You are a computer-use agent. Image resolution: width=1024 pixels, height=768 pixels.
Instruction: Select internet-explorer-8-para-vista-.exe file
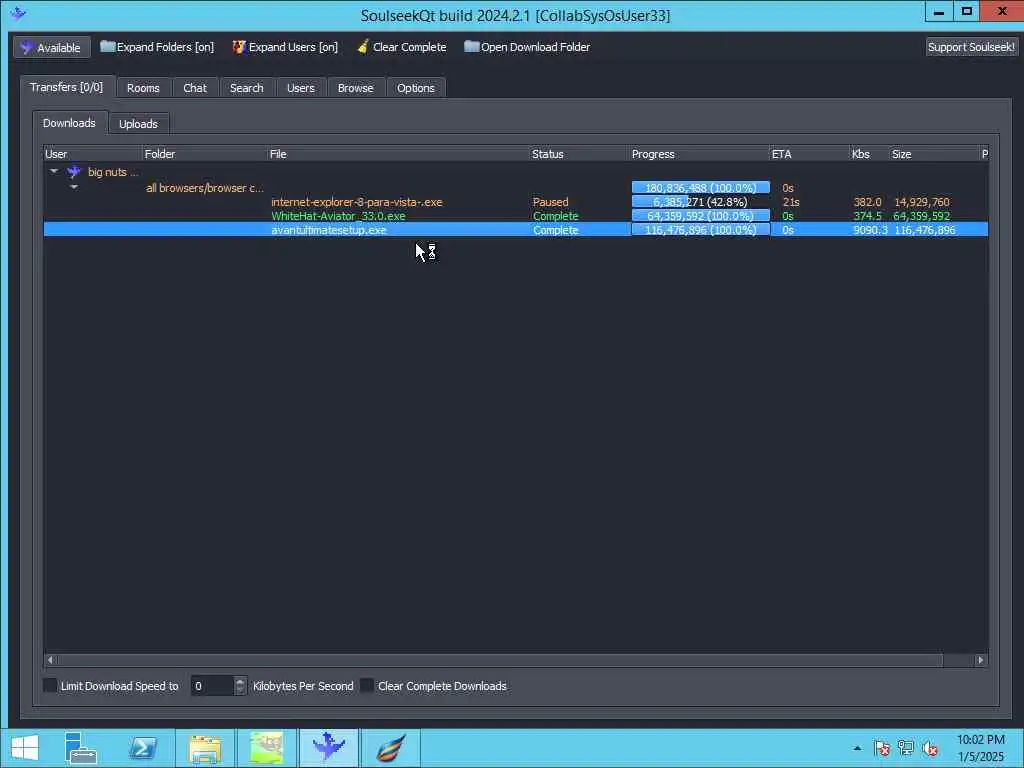[x=357, y=202]
